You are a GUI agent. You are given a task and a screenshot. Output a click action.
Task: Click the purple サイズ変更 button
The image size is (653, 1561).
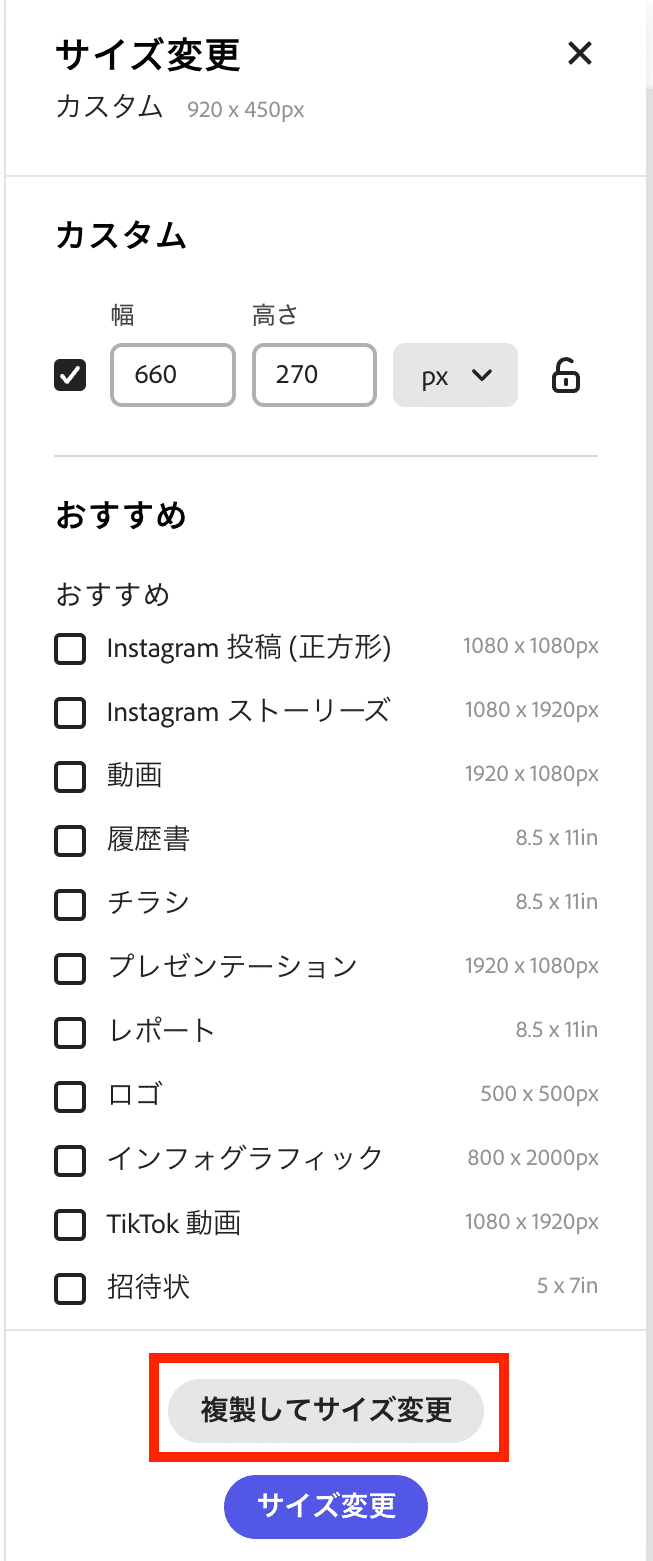pos(326,1506)
